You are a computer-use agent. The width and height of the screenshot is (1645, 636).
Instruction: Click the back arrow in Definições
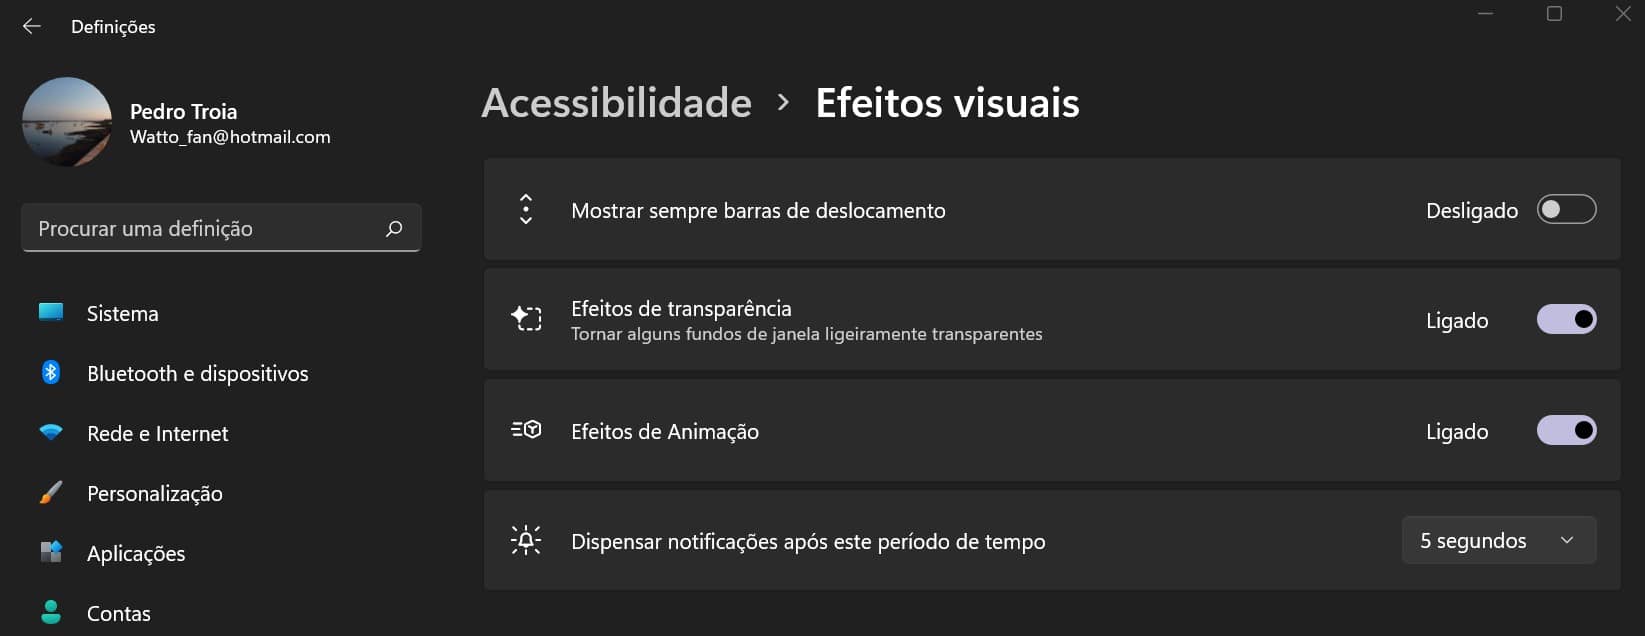pyautogui.click(x=32, y=27)
